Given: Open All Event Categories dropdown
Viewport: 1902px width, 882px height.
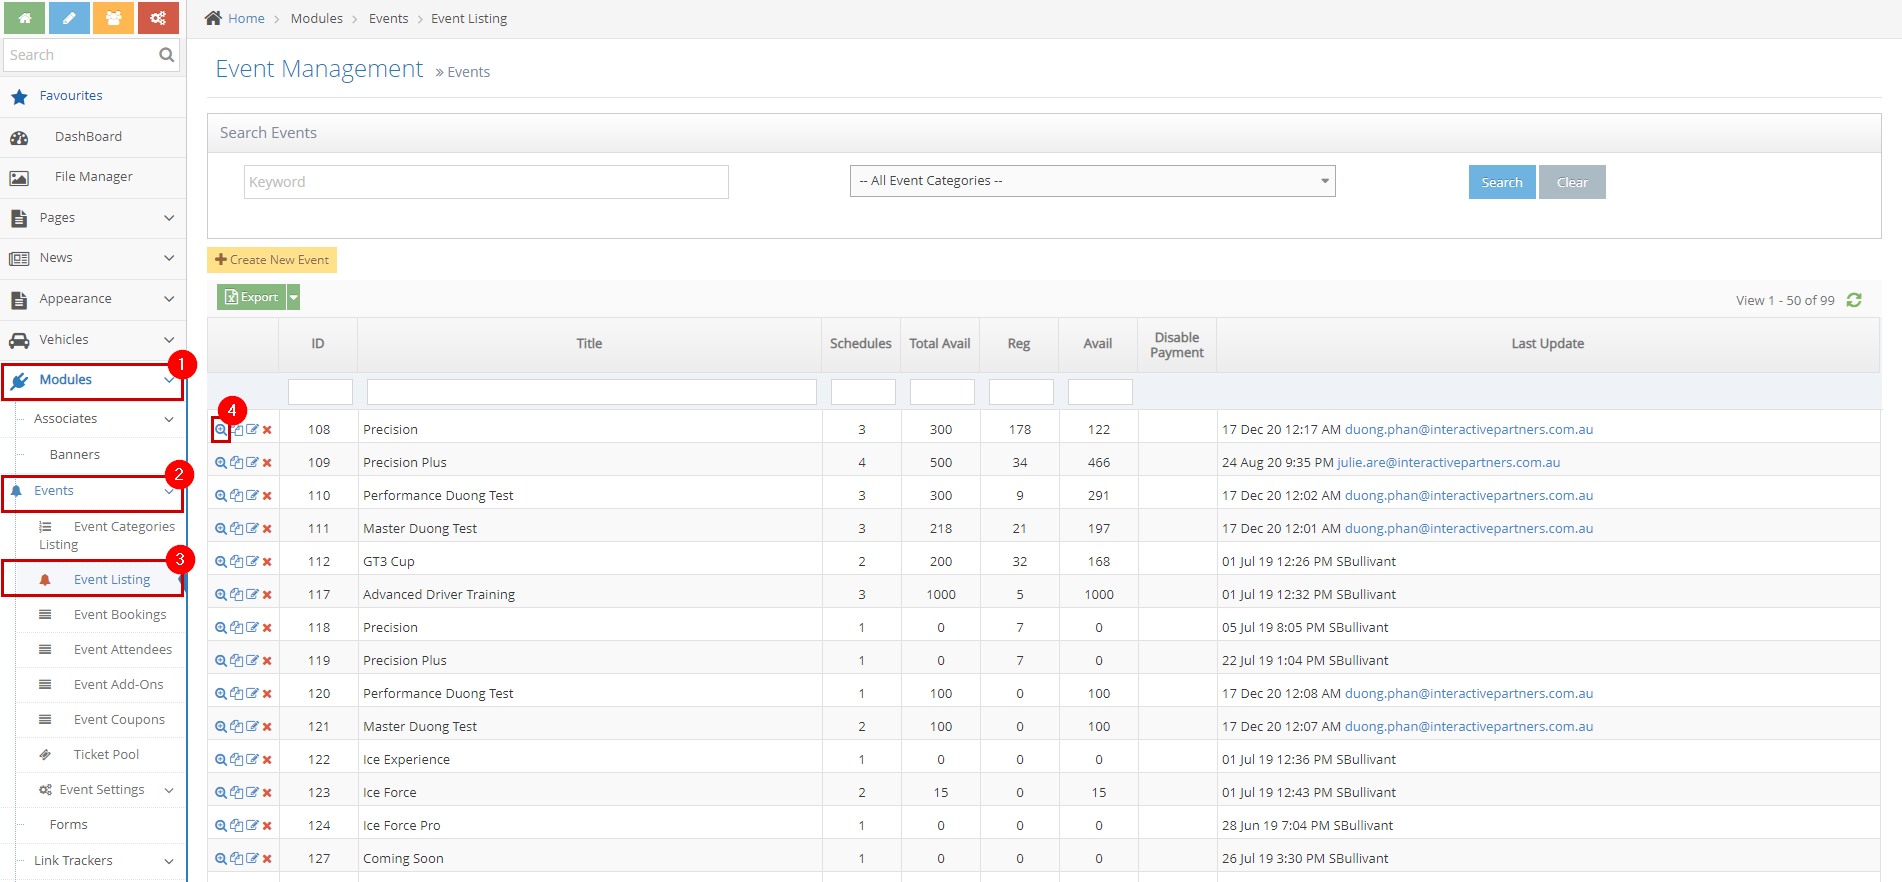Looking at the screenshot, I should 1092,181.
